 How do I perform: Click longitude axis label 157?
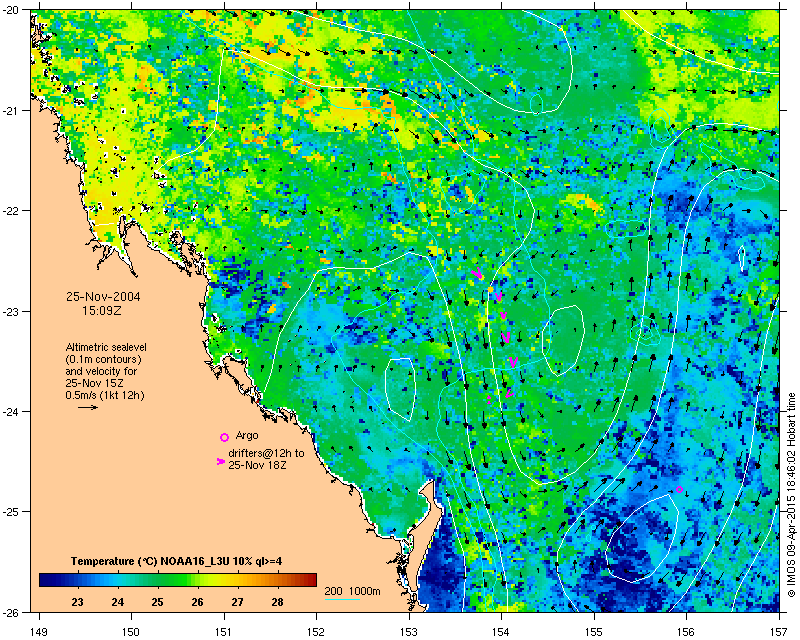780,632
